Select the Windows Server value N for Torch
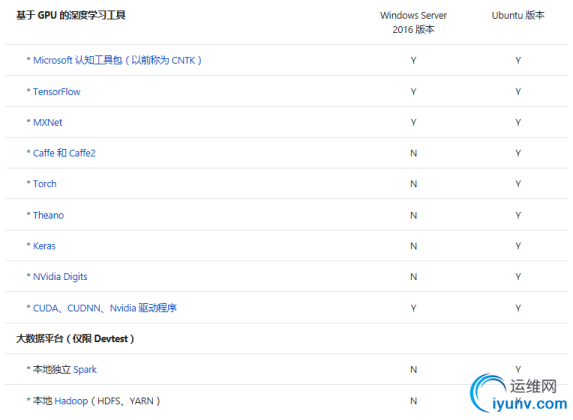The height and width of the screenshot is (420, 573). tap(413, 184)
